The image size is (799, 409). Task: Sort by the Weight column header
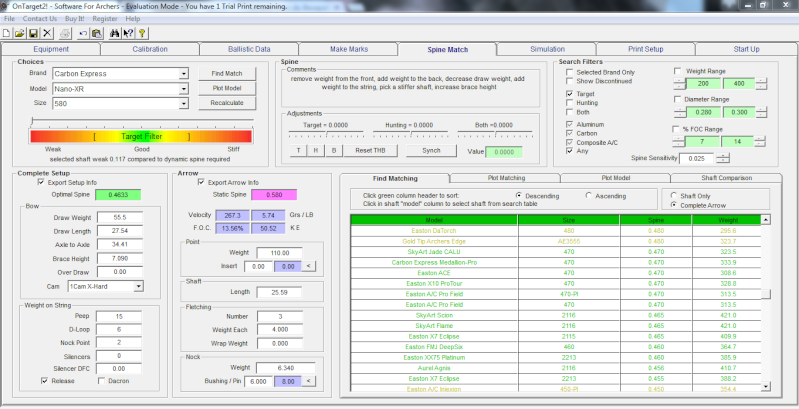click(727, 220)
